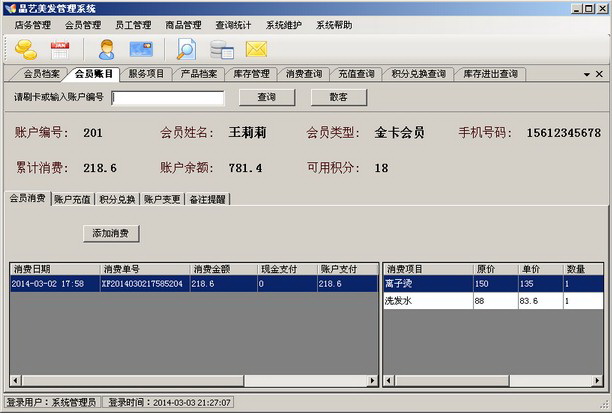This screenshot has width=612, height=414.
Task: Open the tab list dropdown arrow
Action: 587,74
